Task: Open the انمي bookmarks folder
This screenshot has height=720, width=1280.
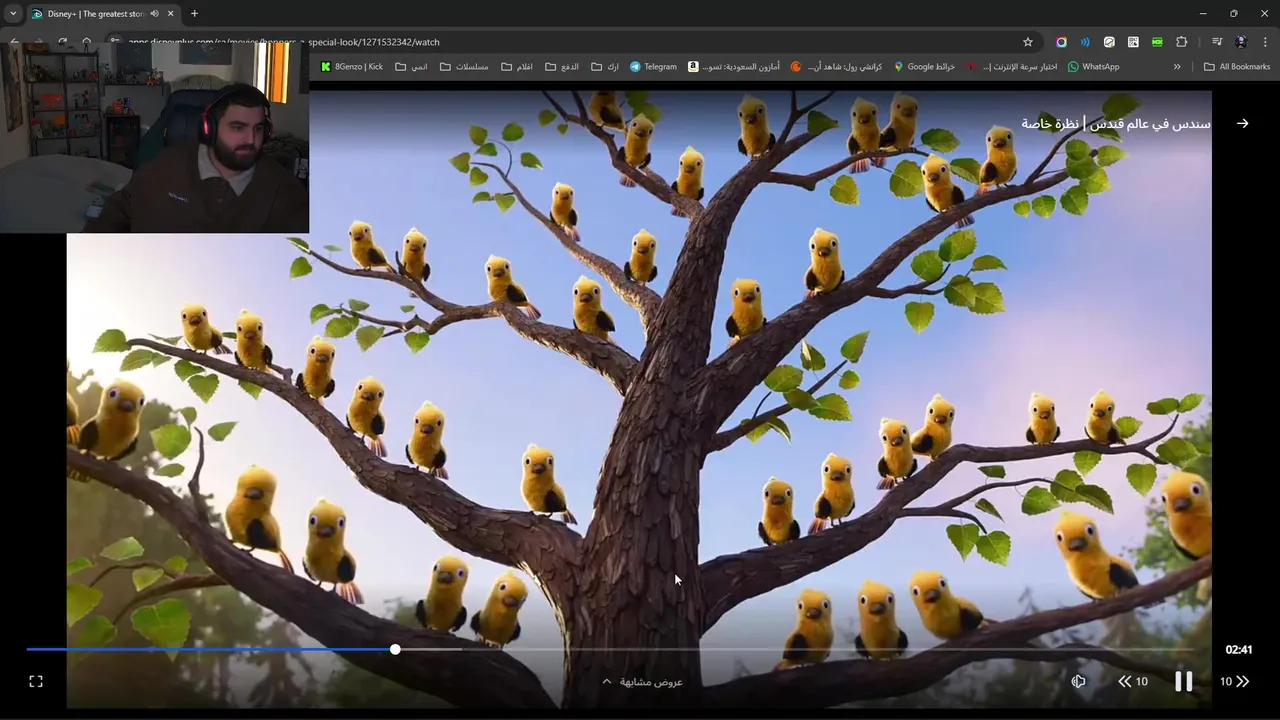Action: [411, 67]
